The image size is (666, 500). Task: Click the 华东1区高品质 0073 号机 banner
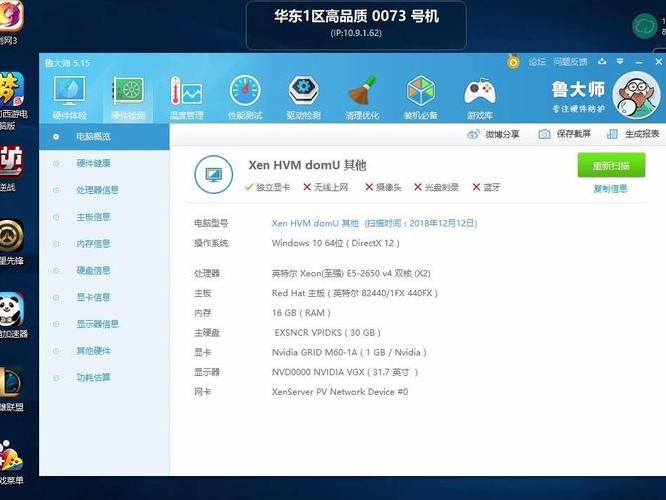click(356, 25)
